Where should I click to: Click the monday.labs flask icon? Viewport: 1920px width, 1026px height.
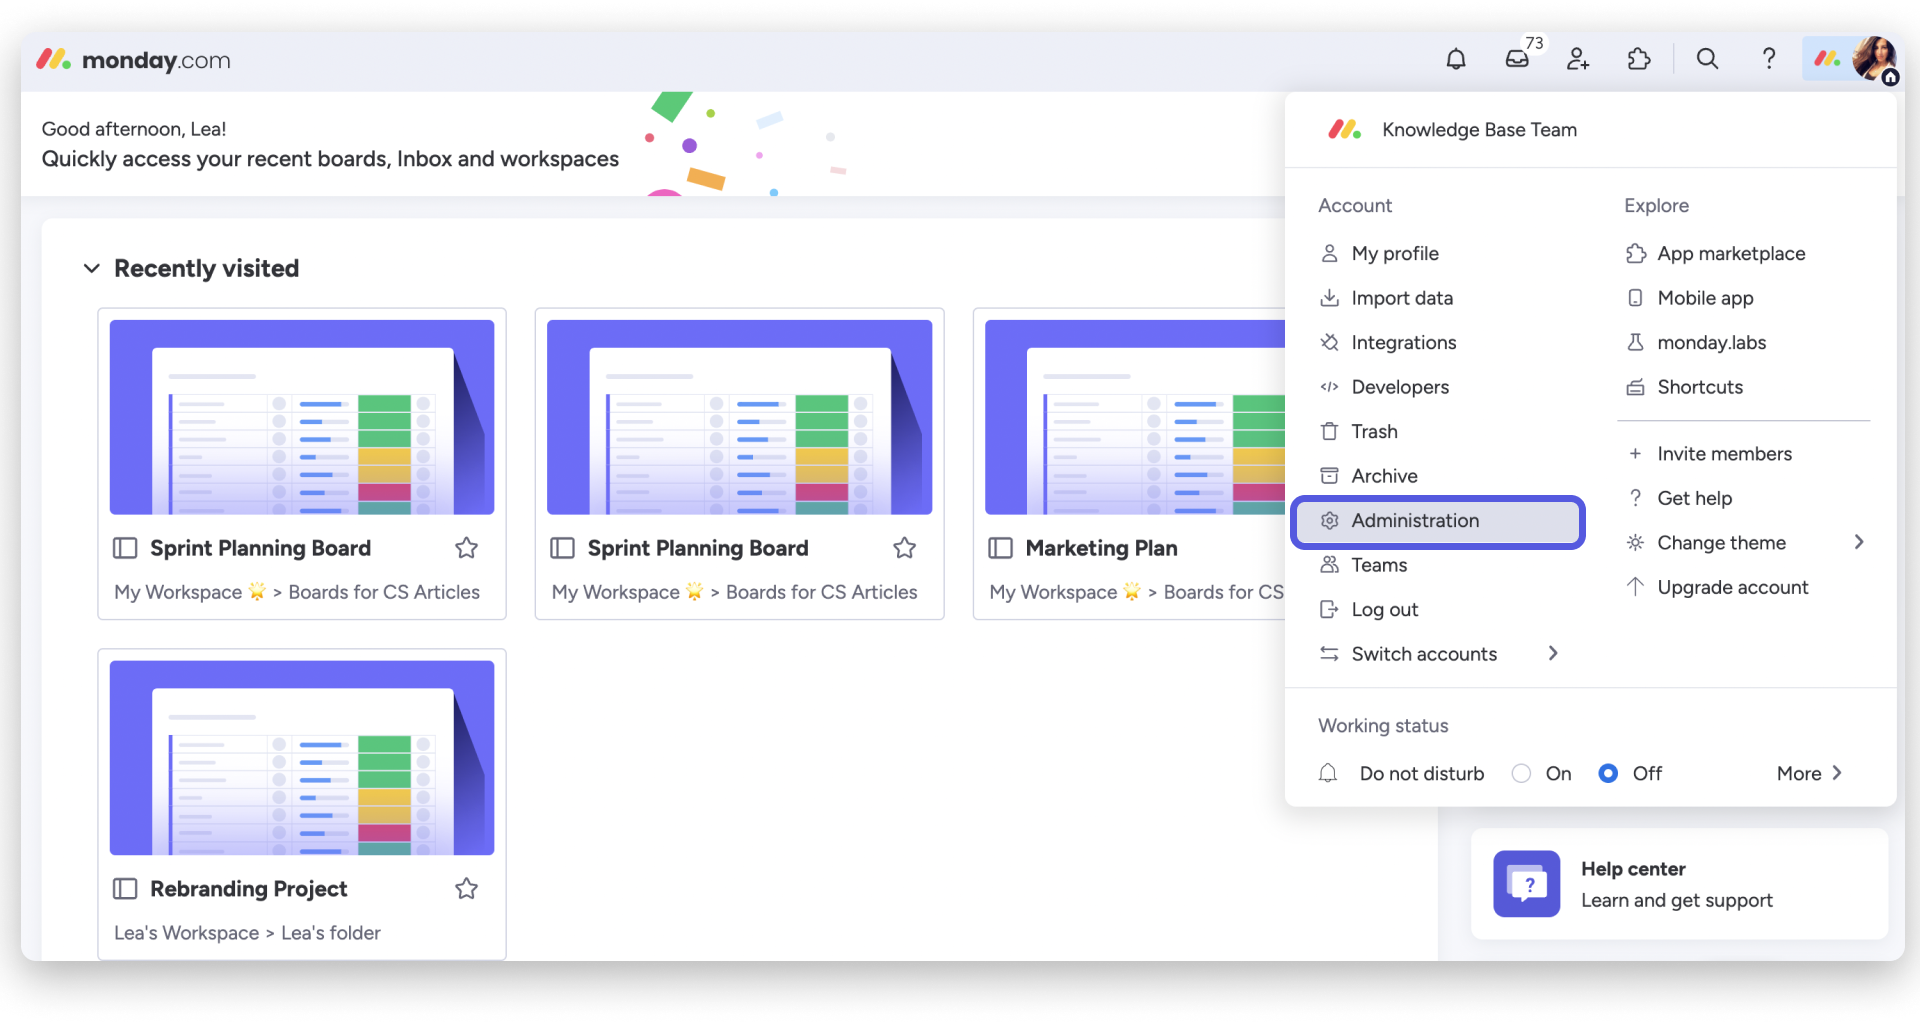coord(1635,342)
